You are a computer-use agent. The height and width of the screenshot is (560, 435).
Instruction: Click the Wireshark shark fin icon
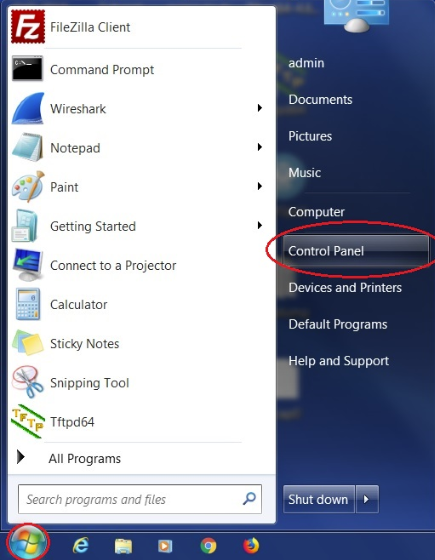point(28,108)
